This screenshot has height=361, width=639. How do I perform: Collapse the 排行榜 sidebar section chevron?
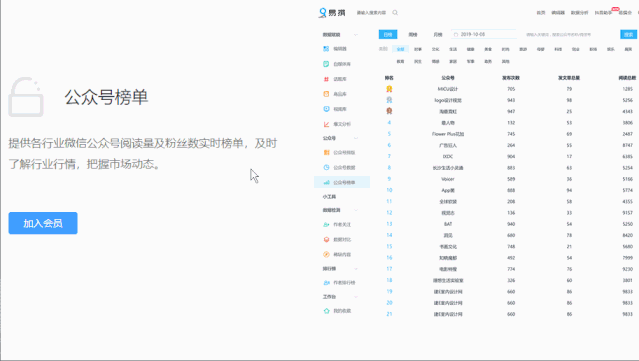(x=356, y=269)
